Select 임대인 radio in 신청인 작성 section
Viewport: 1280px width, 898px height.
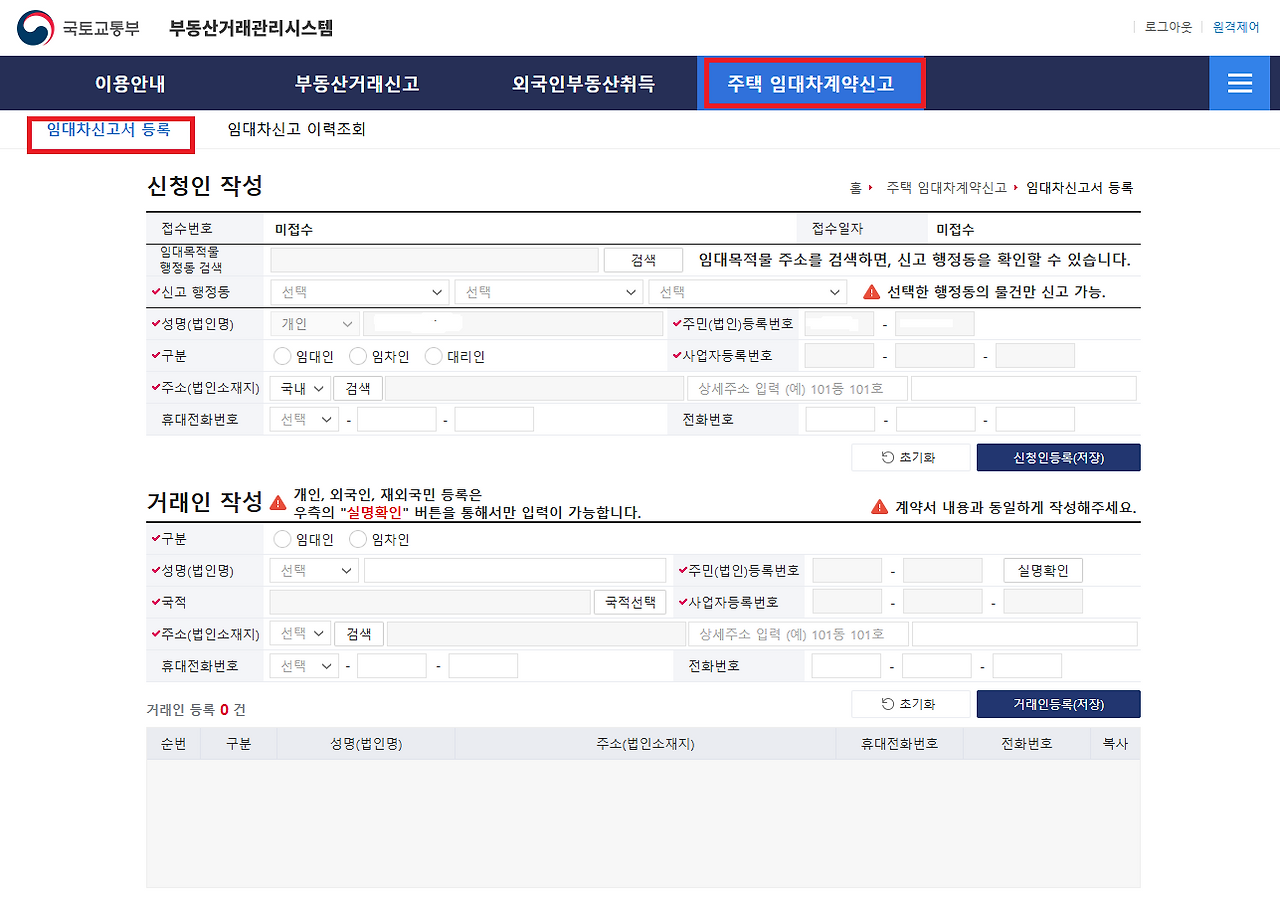tap(282, 355)
